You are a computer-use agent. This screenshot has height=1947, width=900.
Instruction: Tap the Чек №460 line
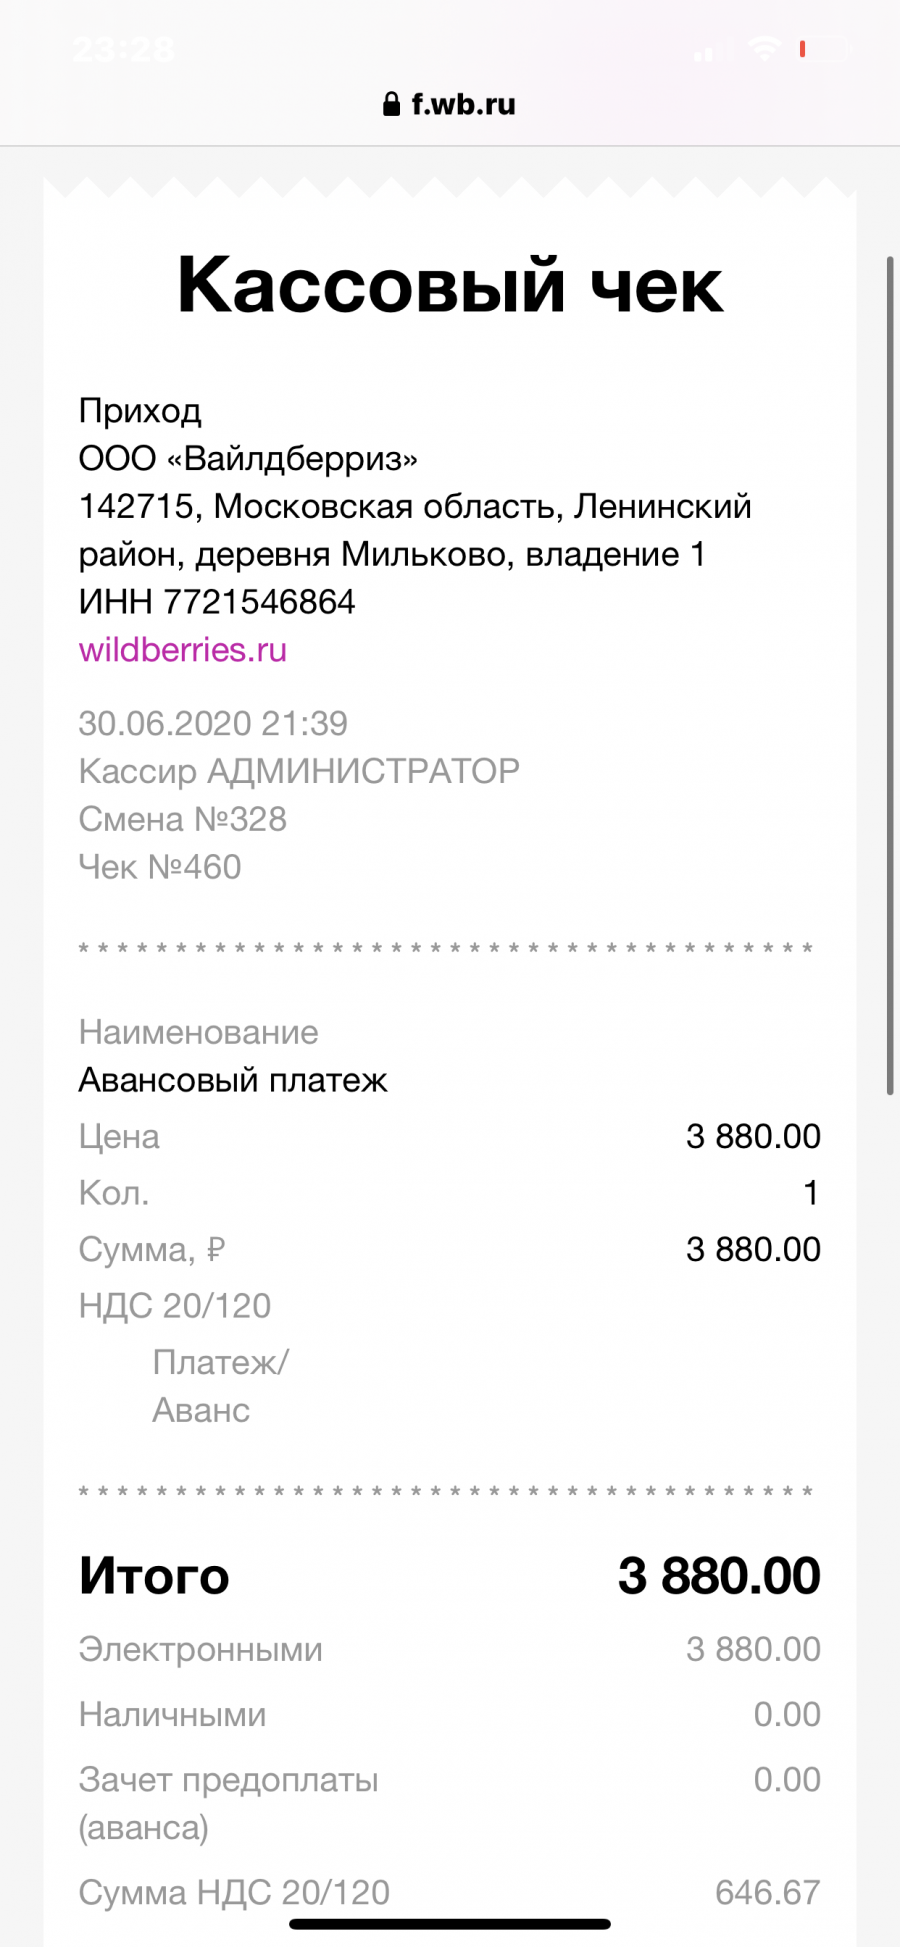pos(160,867)
